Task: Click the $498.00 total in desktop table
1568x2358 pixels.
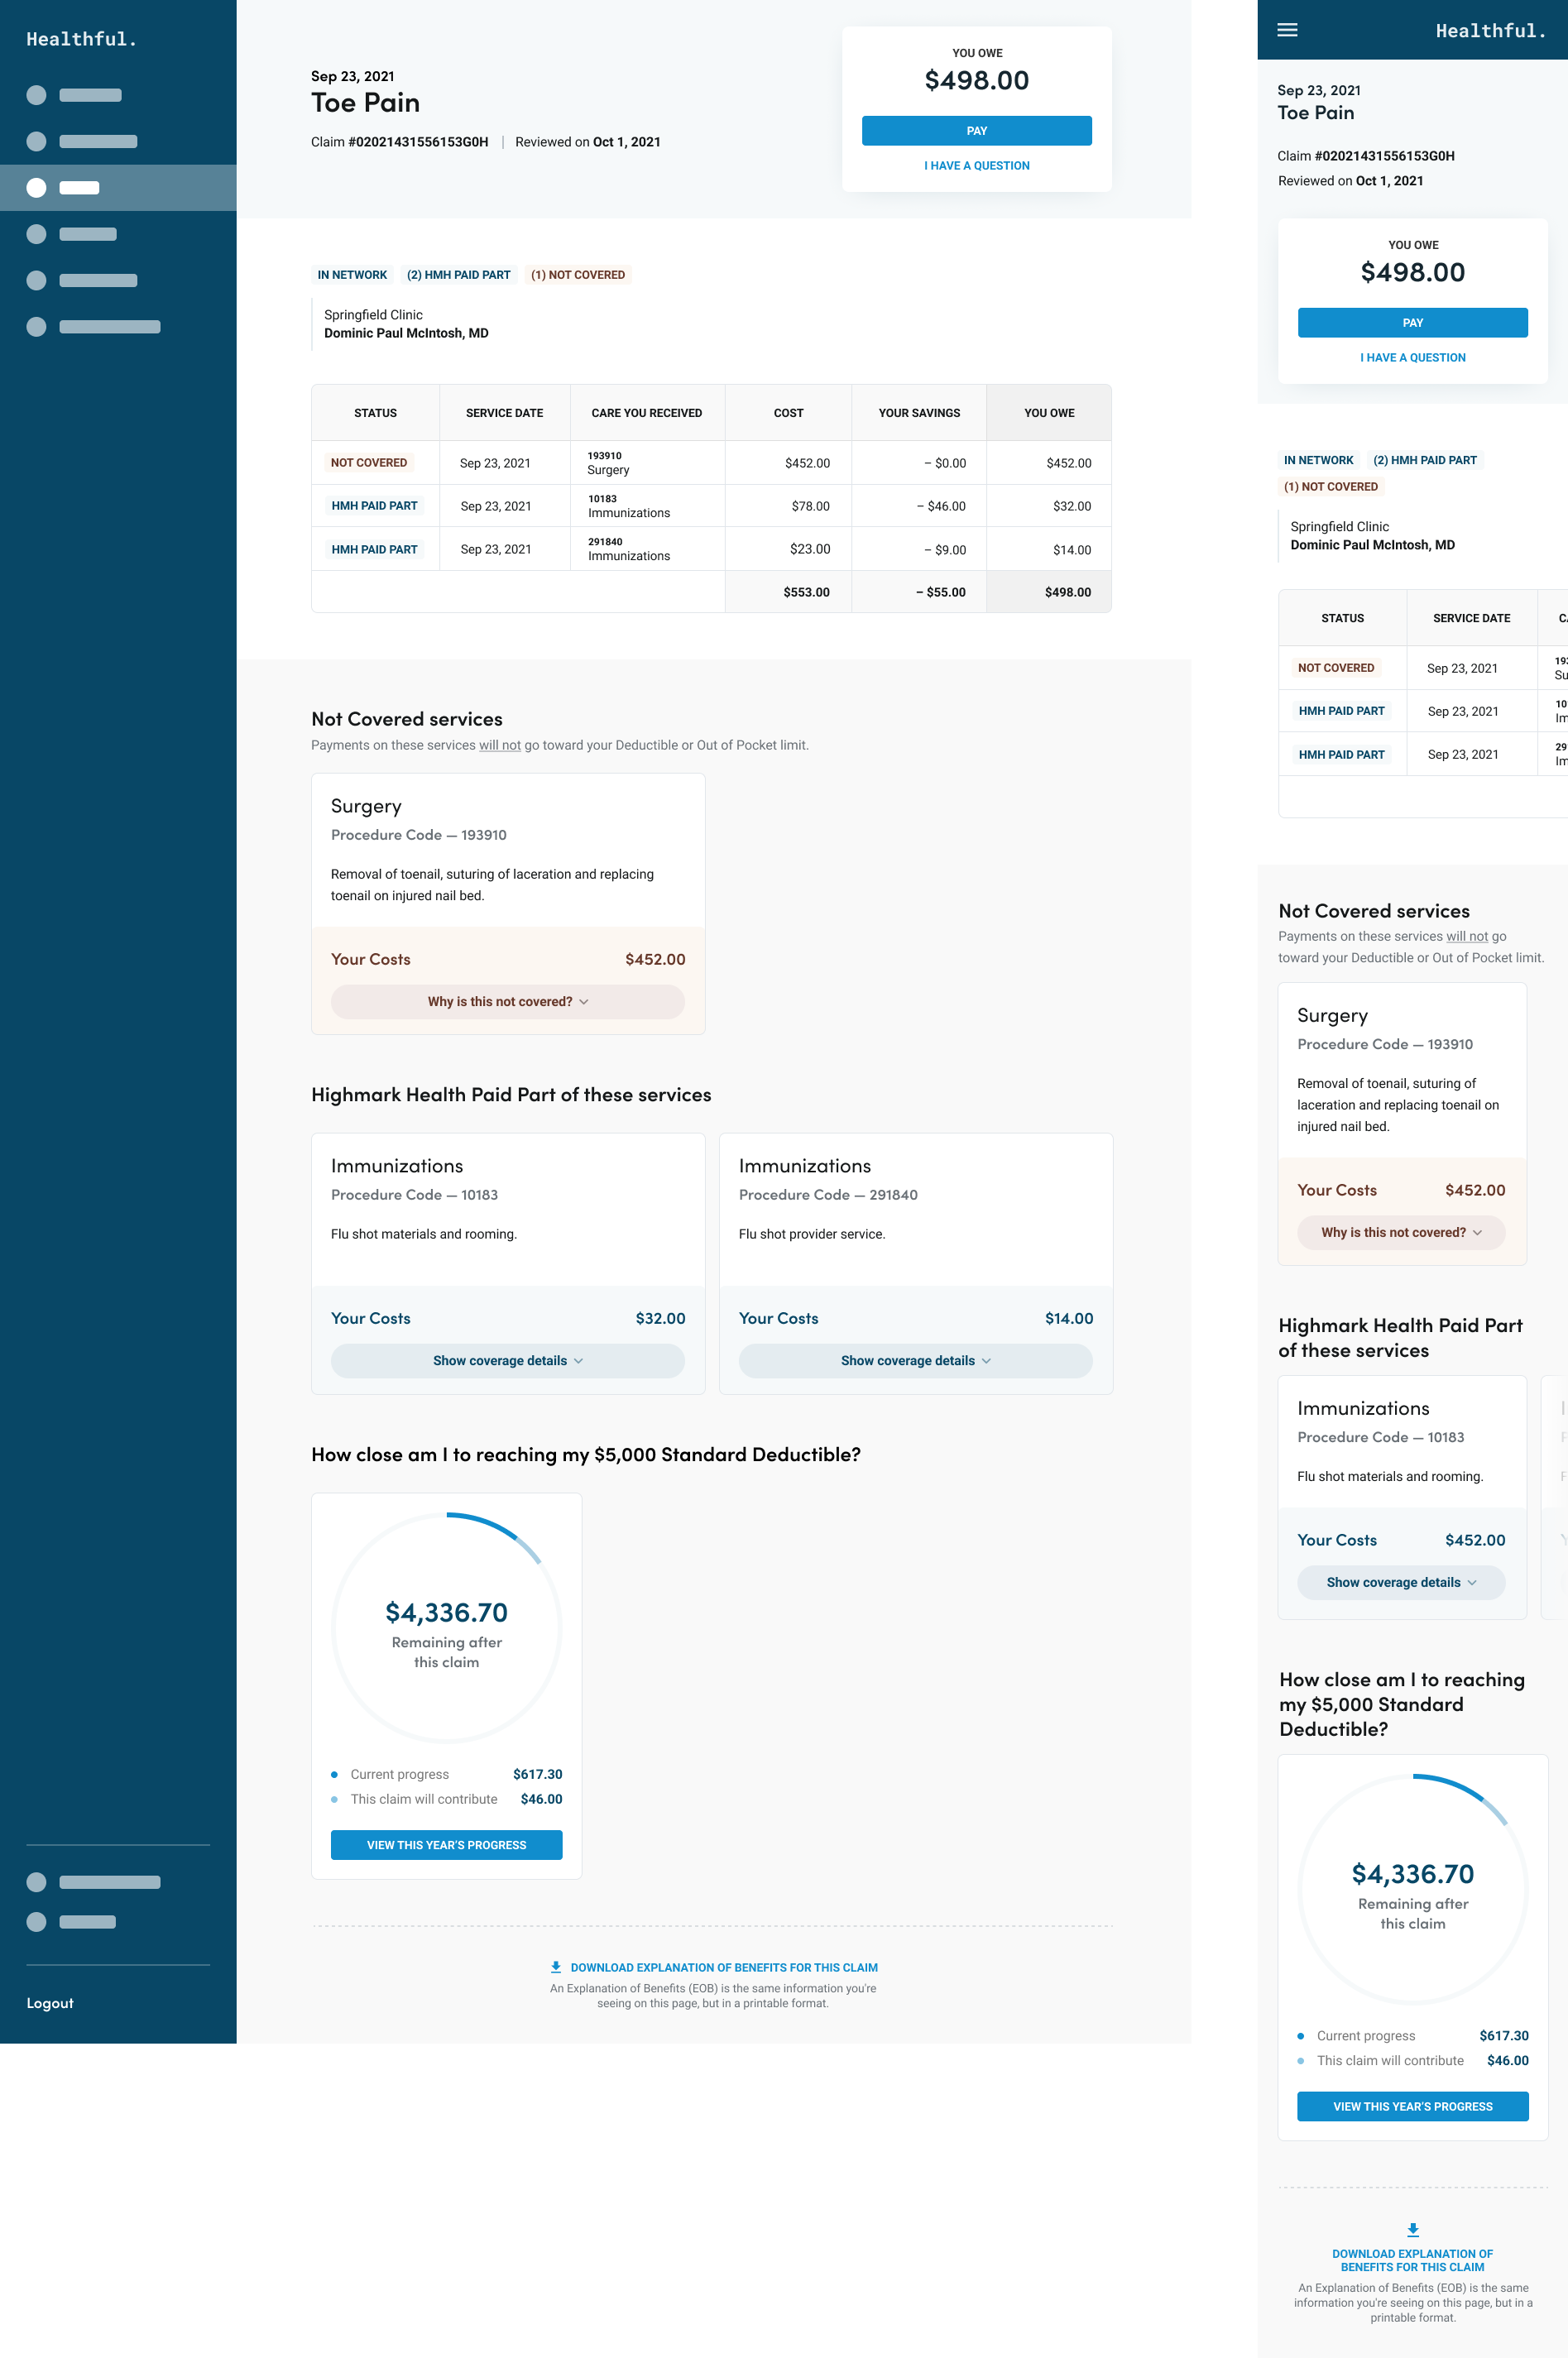Action: click(1067, 592)
